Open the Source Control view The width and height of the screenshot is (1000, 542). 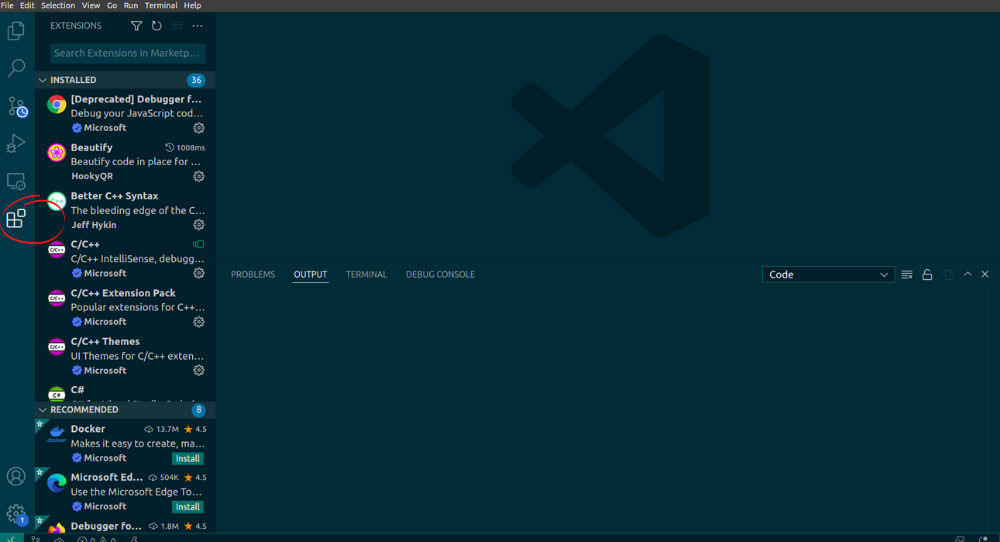(x=17, y=106)
